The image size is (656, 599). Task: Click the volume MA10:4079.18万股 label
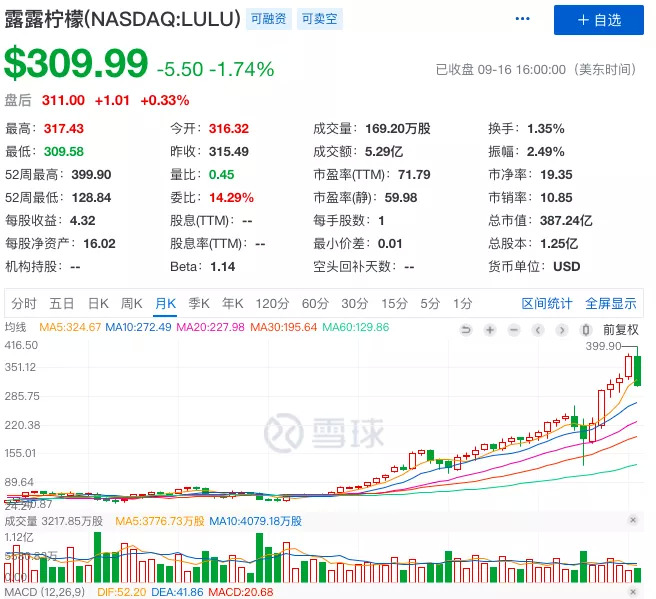tap(255, 521)
